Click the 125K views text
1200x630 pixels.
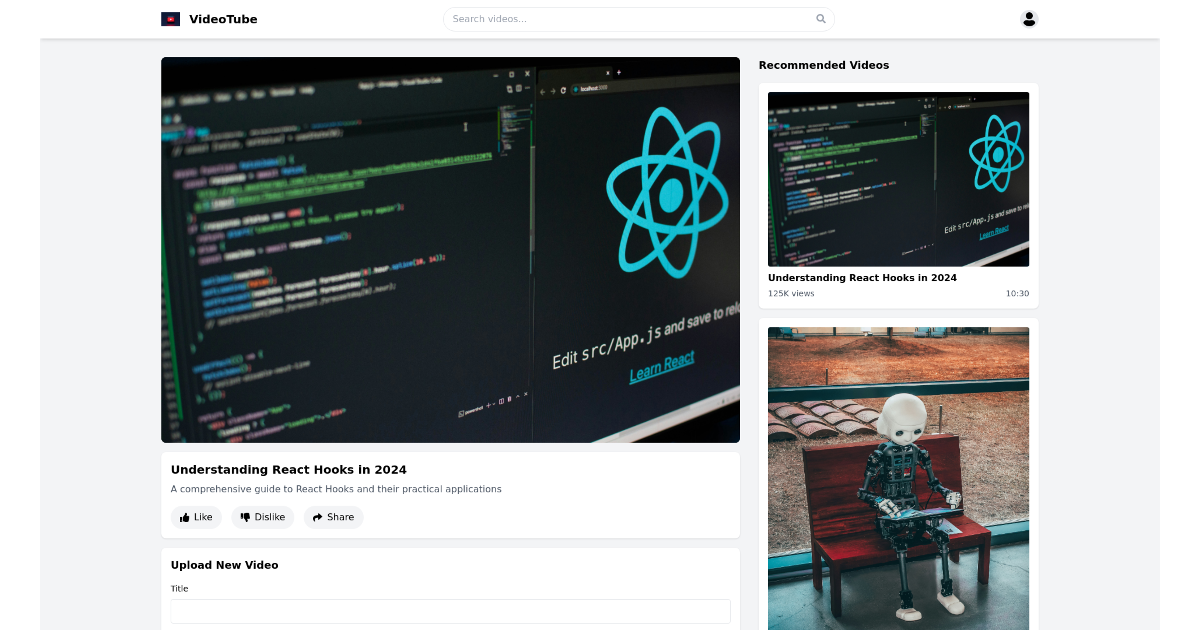(790, 293)
